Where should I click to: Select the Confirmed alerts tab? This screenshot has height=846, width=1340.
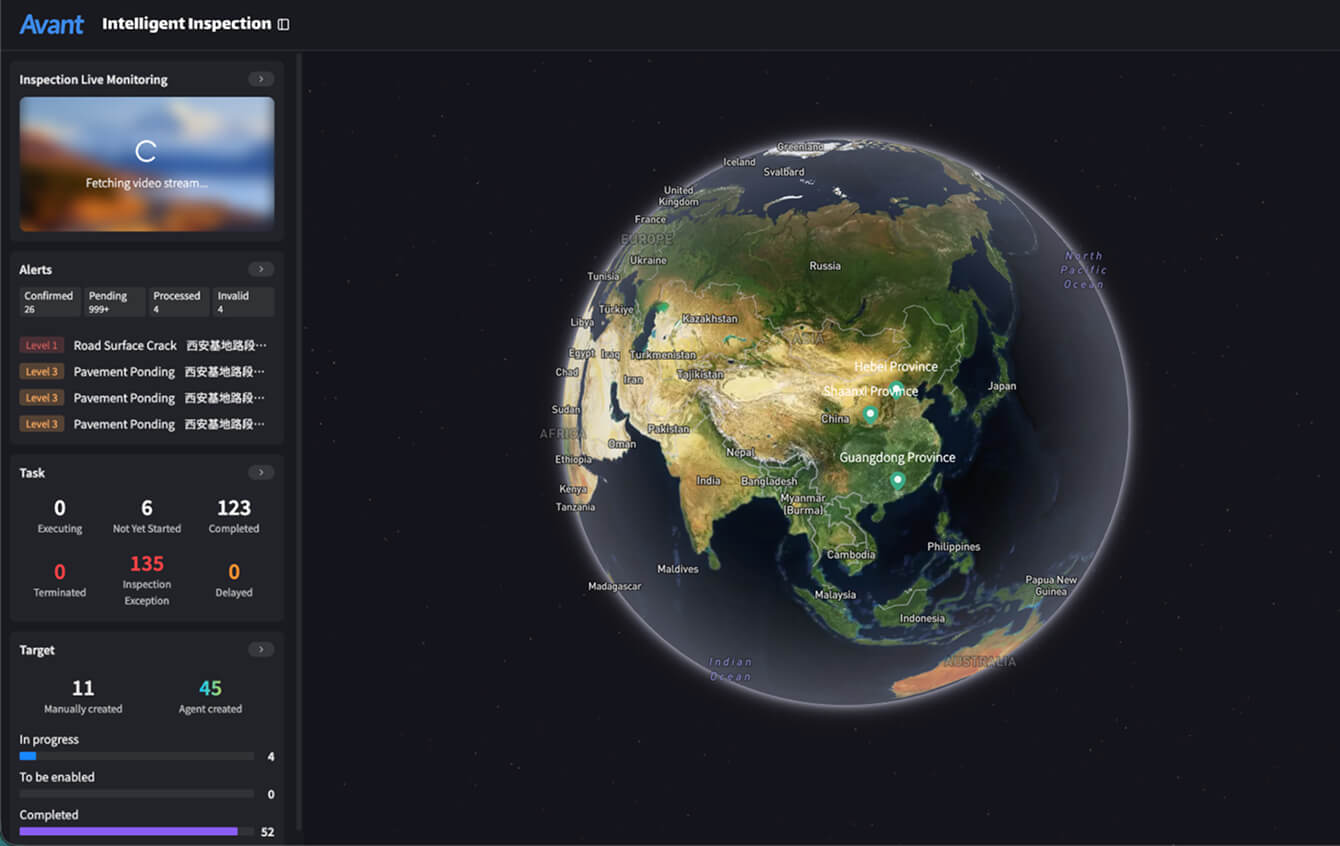click(49, 302)
